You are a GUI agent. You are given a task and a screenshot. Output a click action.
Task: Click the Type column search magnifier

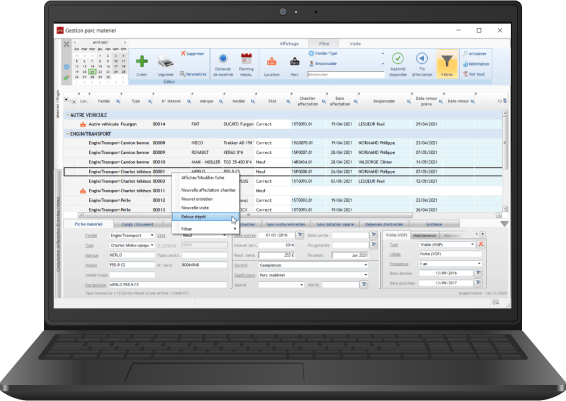pos(150,101)
